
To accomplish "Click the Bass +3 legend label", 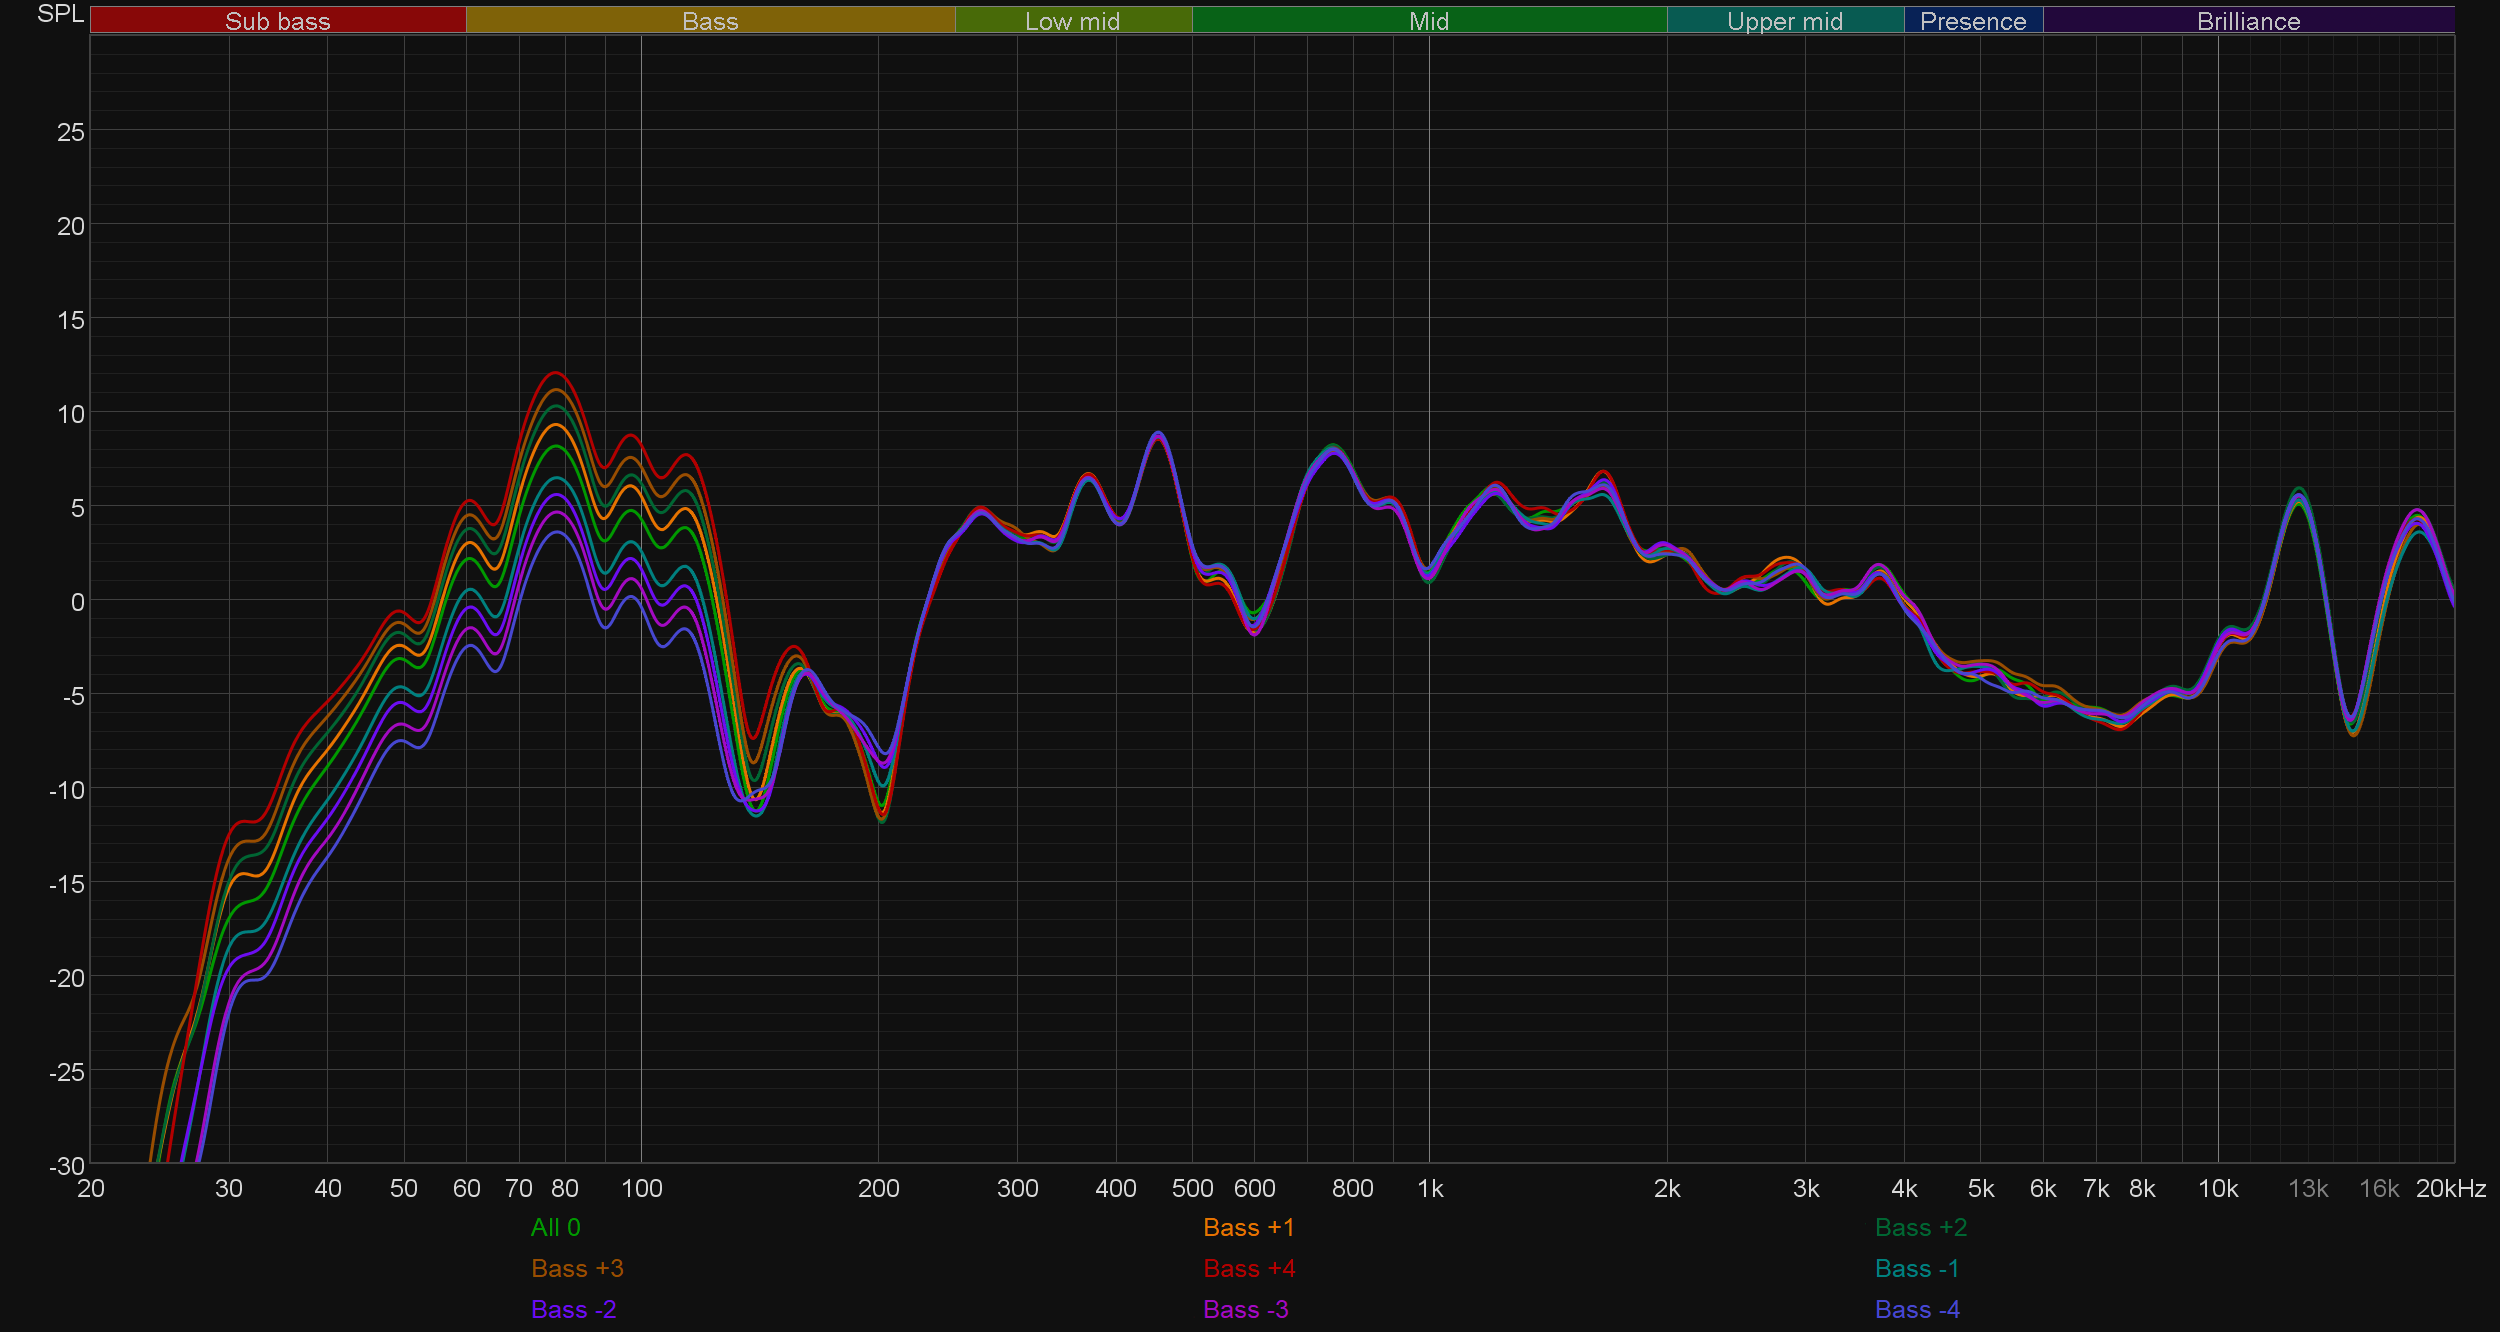I will point(577,1268).
